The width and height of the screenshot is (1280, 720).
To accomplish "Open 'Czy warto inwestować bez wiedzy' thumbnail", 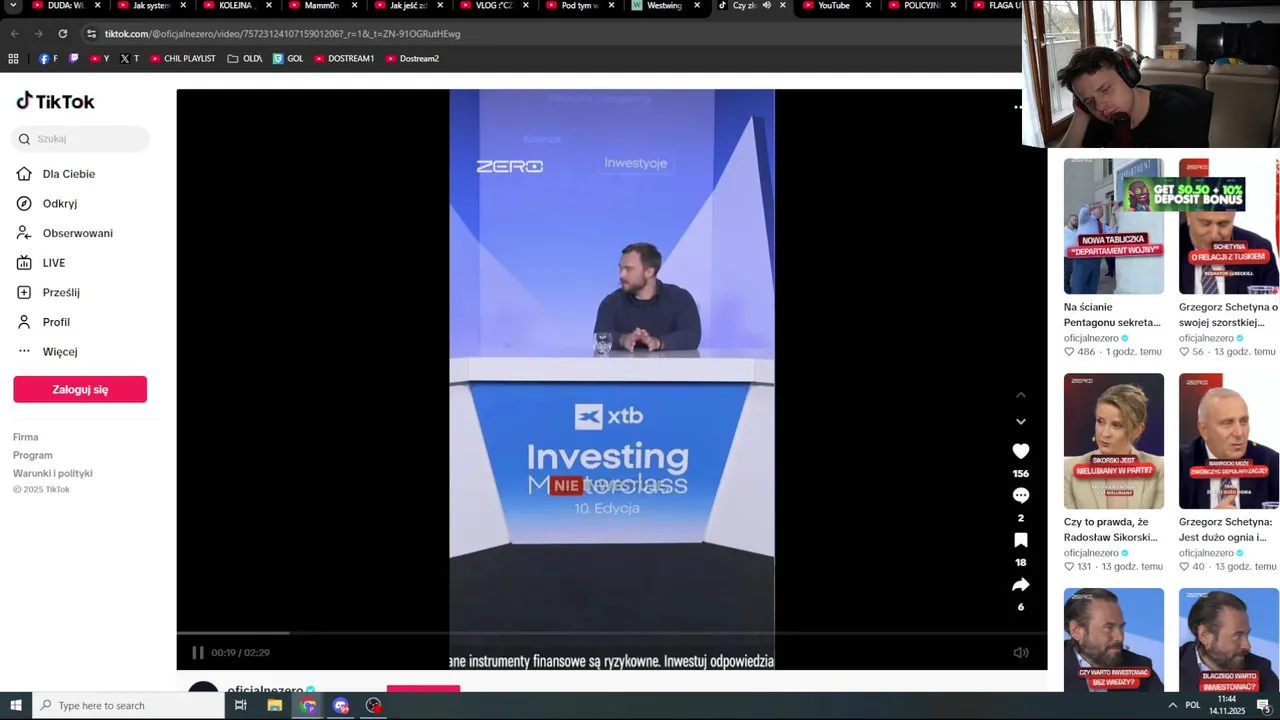I will click(x=1114, y=639).
